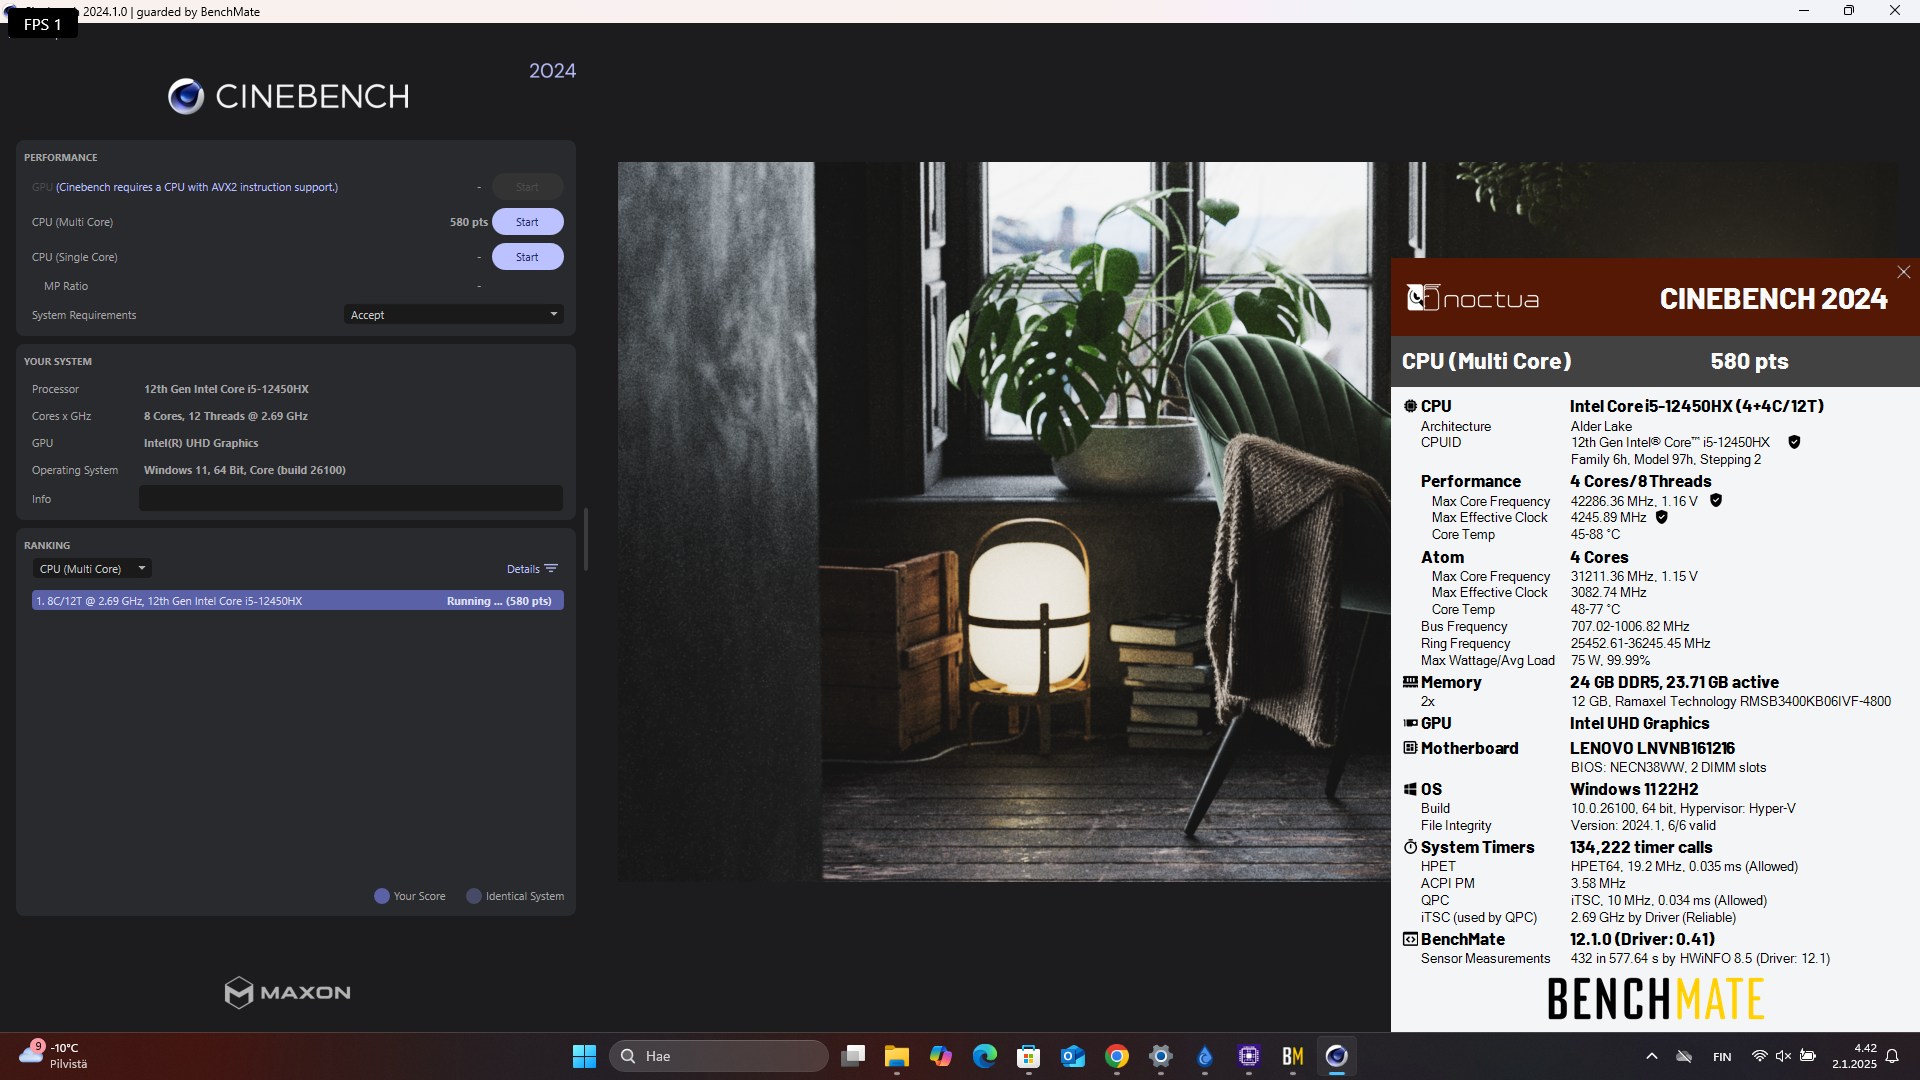
Task: Click the Motherboard icon in BenchMate panel
Action: point(1410,748)
